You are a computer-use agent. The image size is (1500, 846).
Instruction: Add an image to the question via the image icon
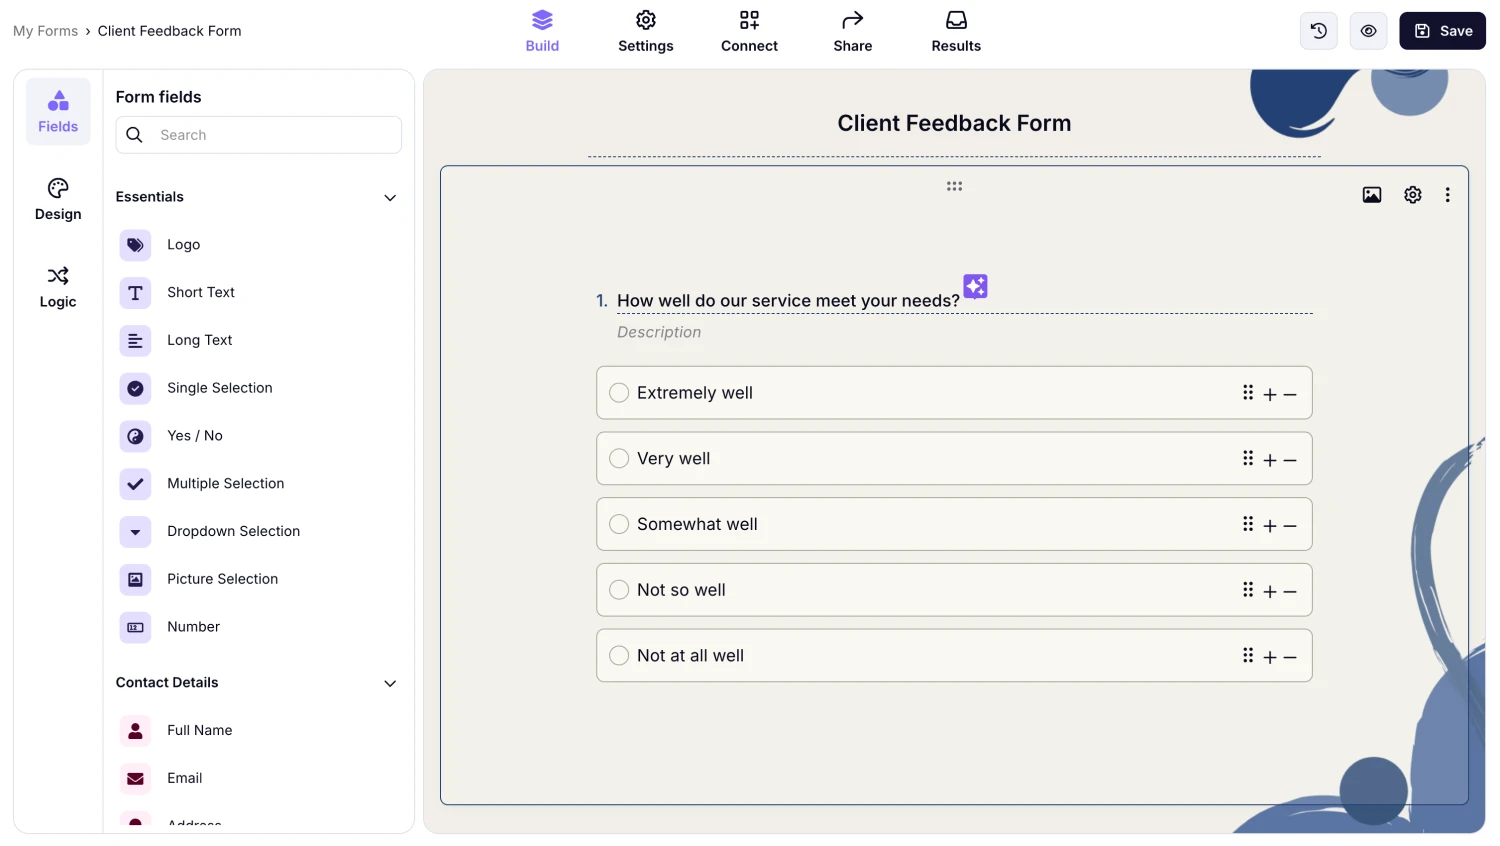(1371, 195)
